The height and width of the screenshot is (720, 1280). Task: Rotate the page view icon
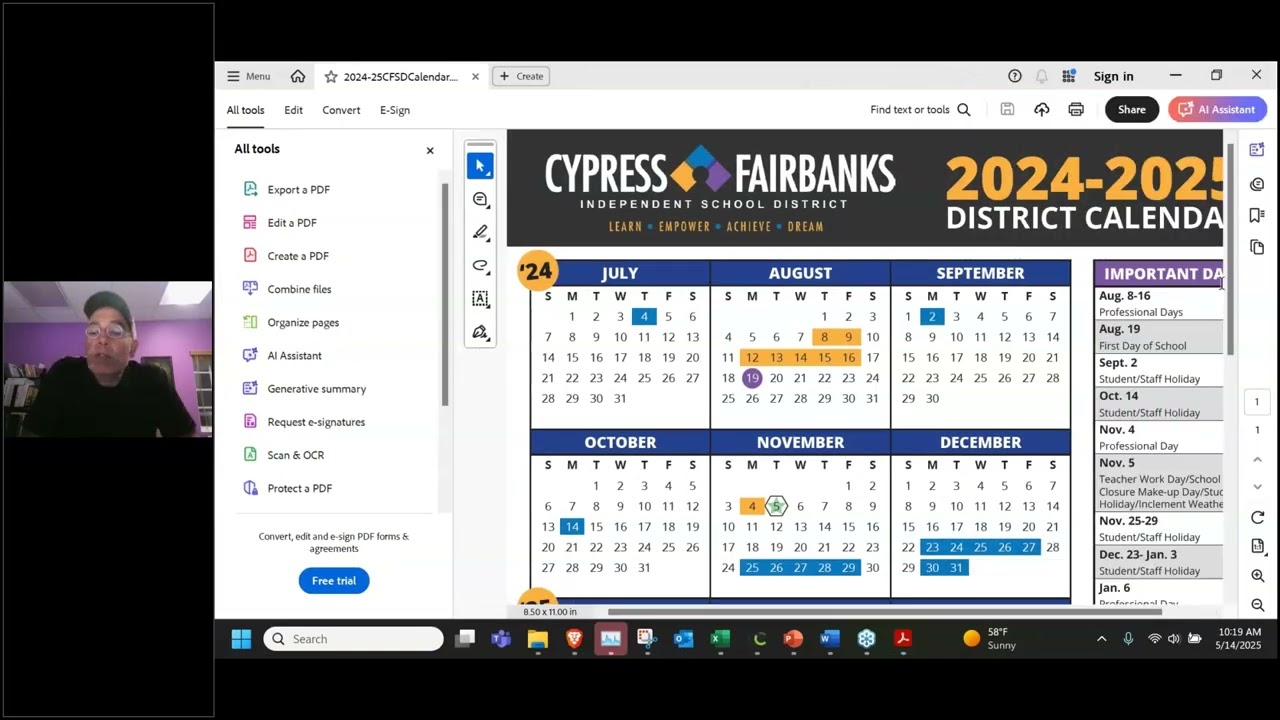tap(1257, 517)
